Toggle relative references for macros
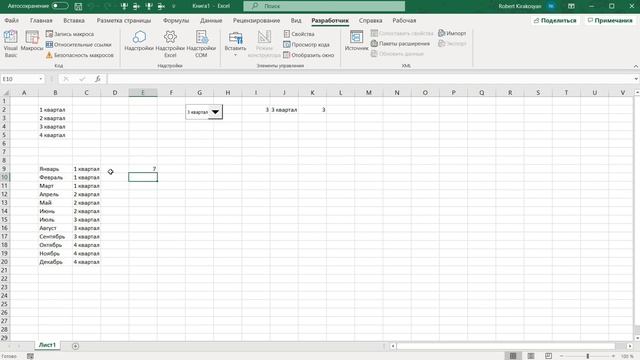The image size is (640, 360). click(x=78, y=44)
